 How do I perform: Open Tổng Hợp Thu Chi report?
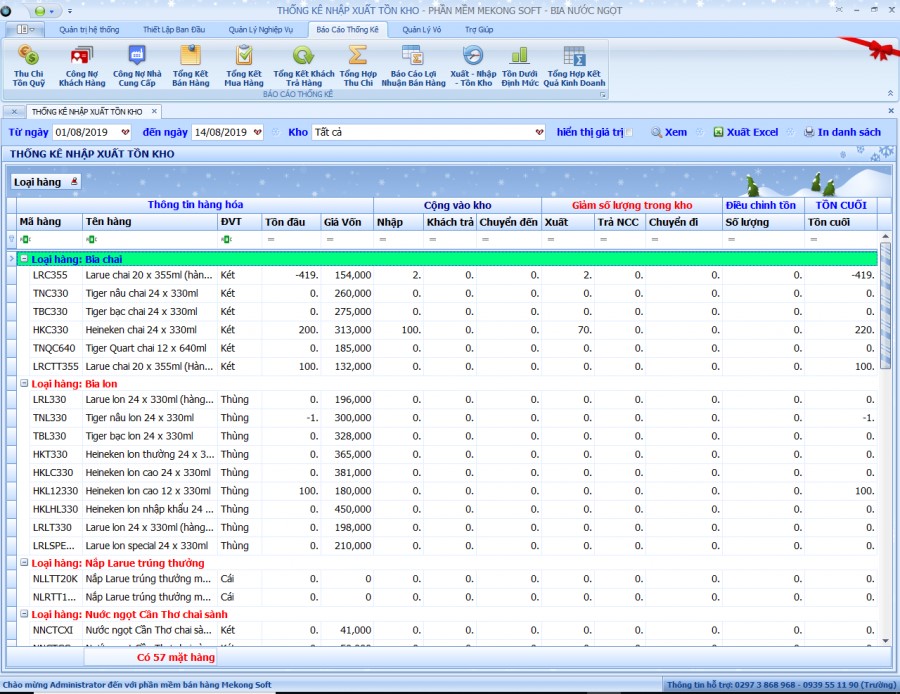tap(358, 67)
